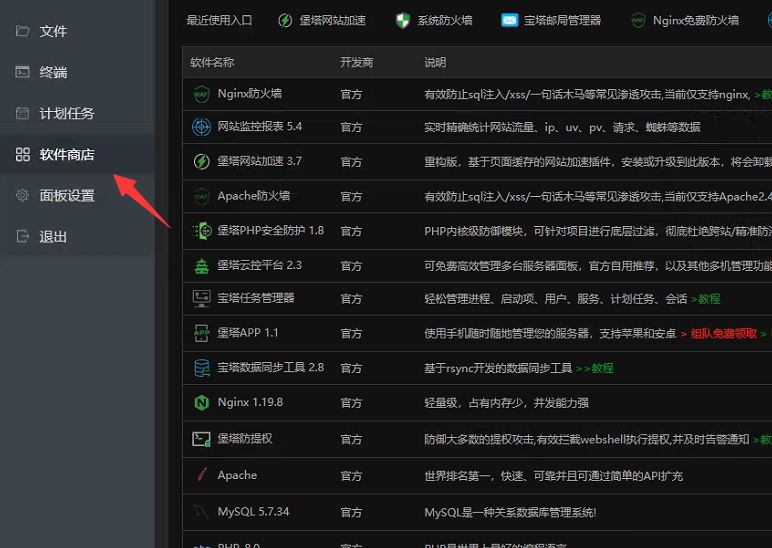
Task: Click the 终端 terminal icon in sidebar
Action: (x=23, y=72)
